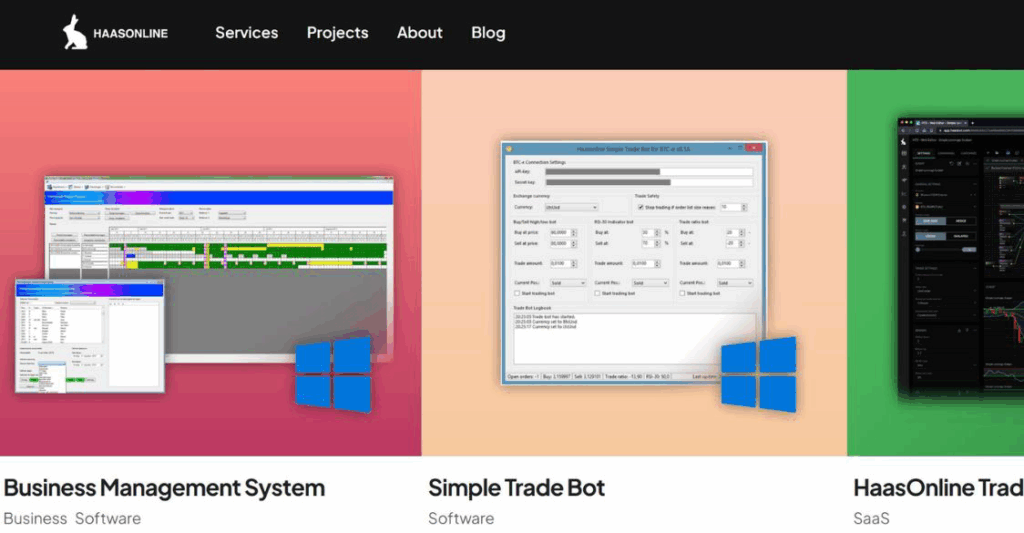
Task: Click the HaasOnline rabbit logo
Action: click(x=75, y=32)
